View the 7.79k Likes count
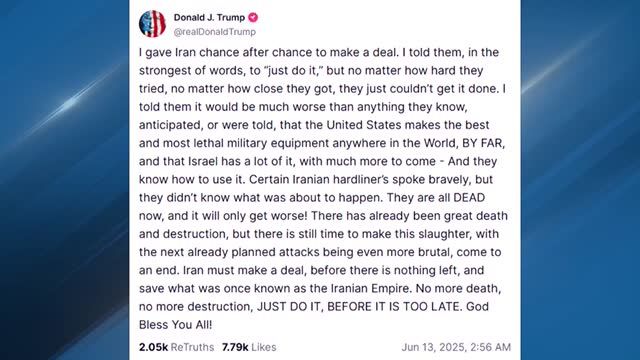This screenshot has height=360, width=640. 235,347
